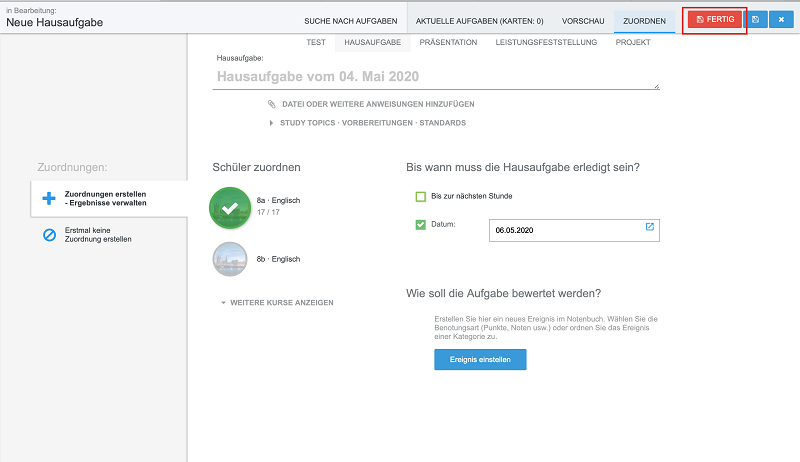Image resolution: width=800 pixels, height=462 pixels.
Task: Select the 8a Englisch class avatar
Action: pyautogui.click(x=230, y=208)
